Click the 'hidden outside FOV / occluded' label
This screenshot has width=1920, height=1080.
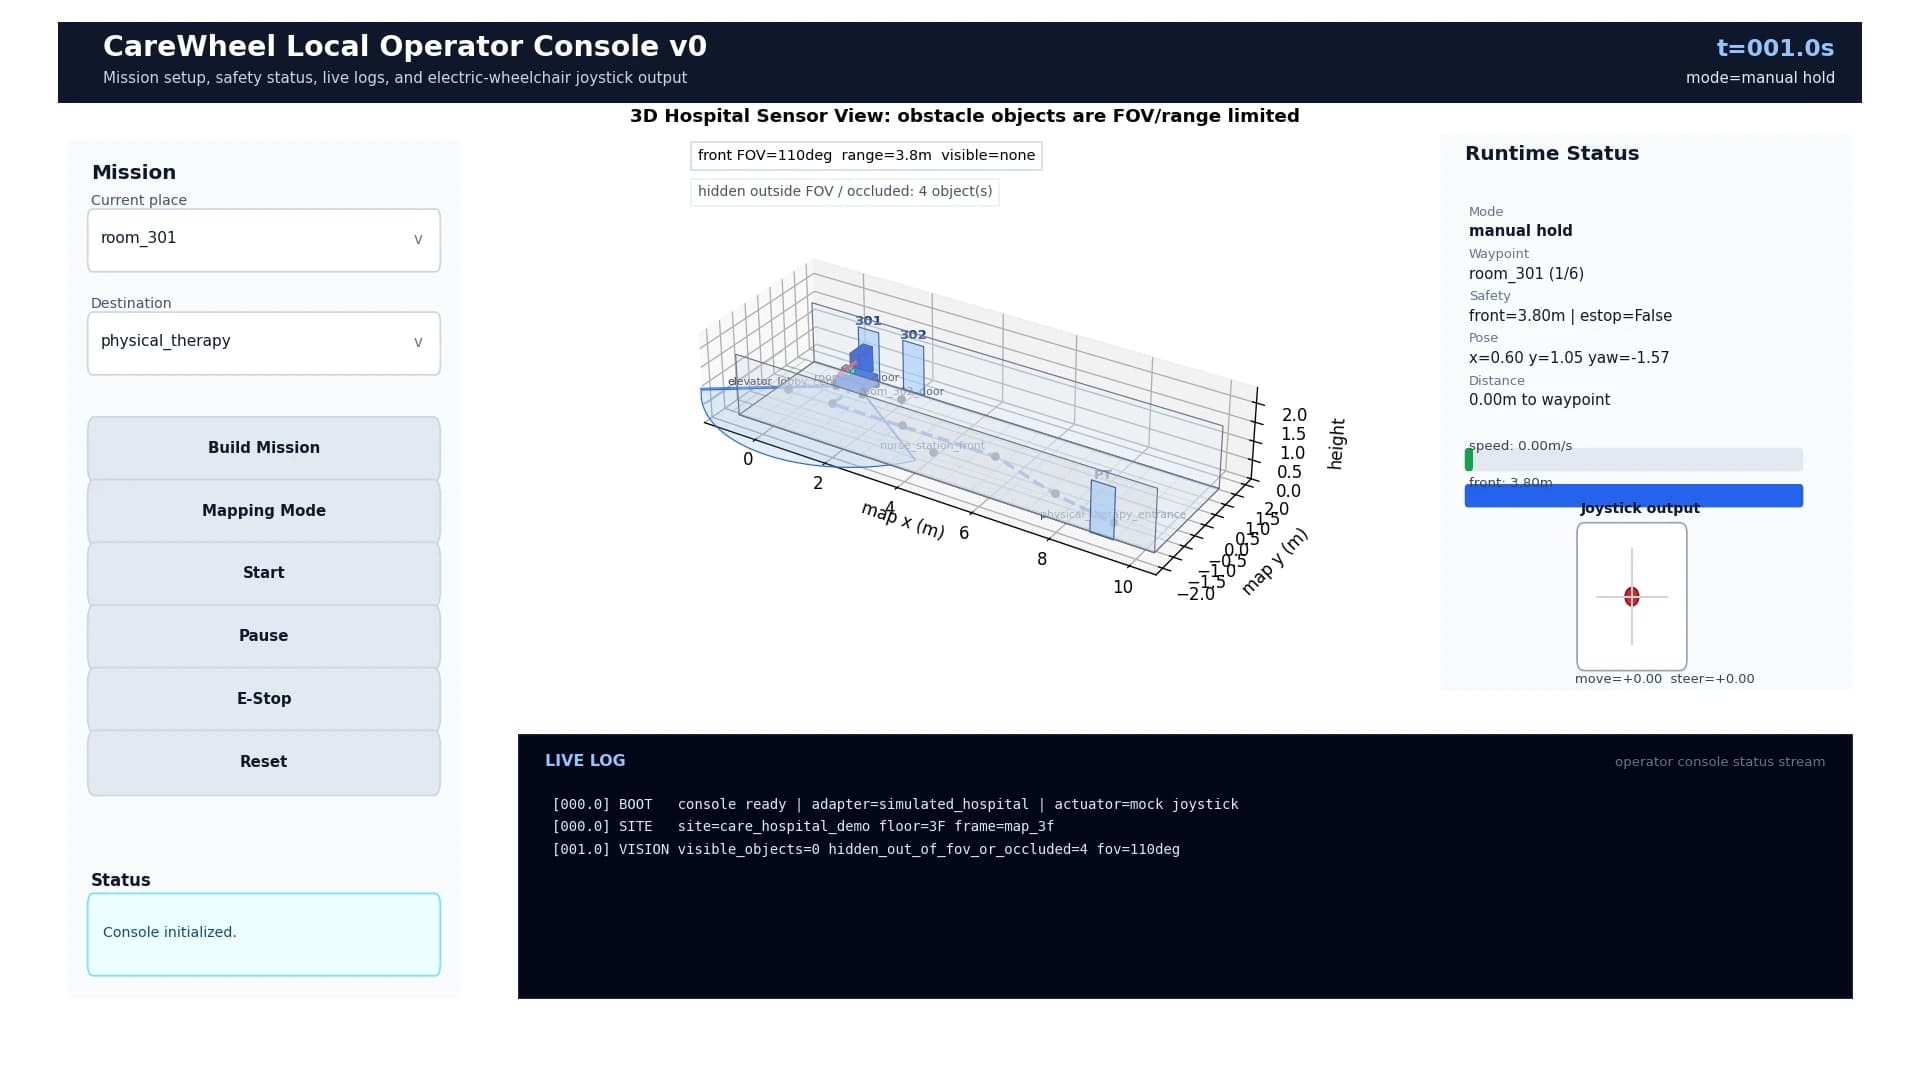[x=845, y=192]
